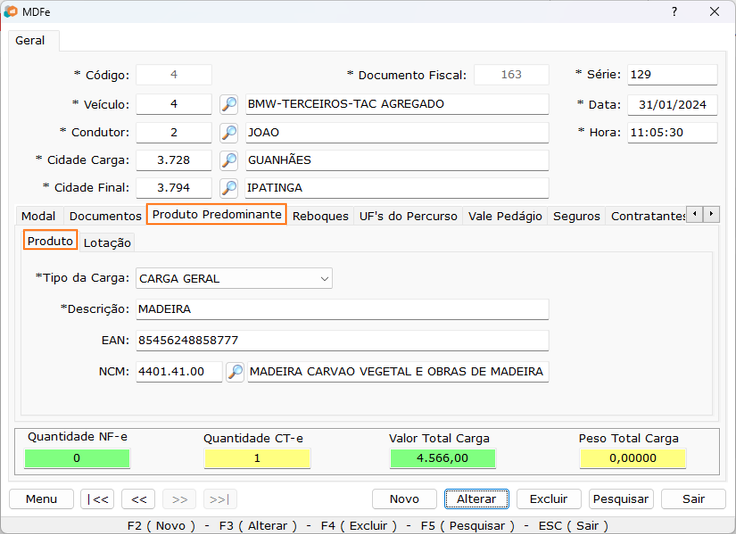Click the Excluir button
Image resolution: width=736 pixels, height=534 pixels.
[549, 499]
